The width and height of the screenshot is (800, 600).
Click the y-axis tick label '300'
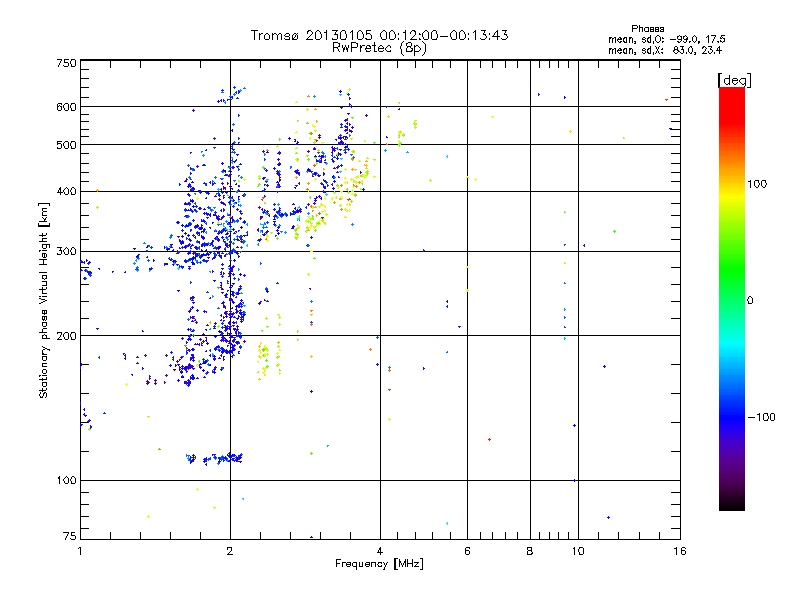pyautogui.click(x=66, y=252)
